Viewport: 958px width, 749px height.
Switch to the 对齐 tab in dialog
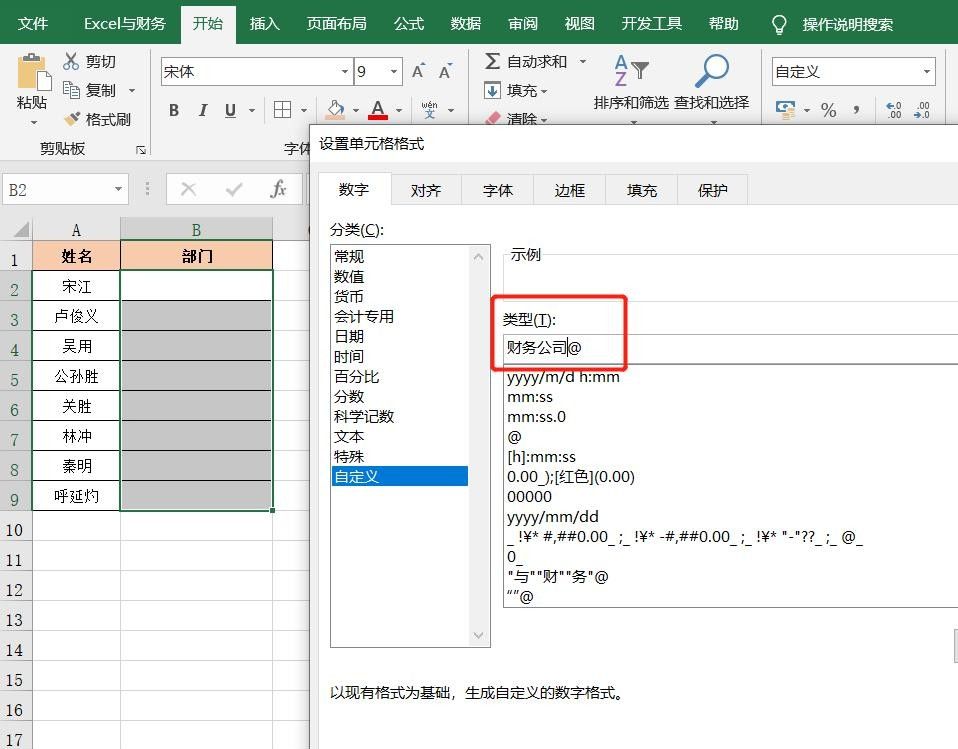click(426, 190)
